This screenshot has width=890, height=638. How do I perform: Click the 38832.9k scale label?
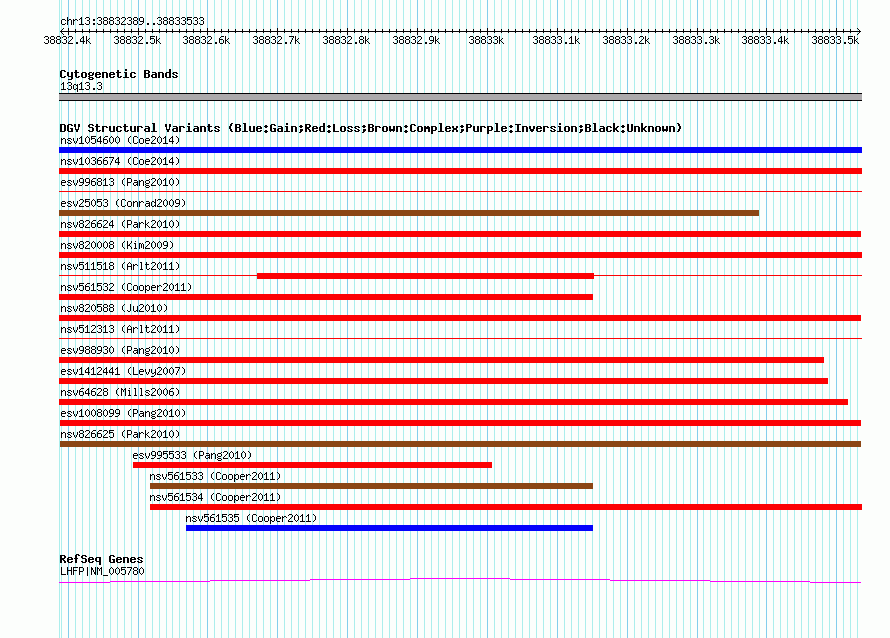click(x=416, y=40)
